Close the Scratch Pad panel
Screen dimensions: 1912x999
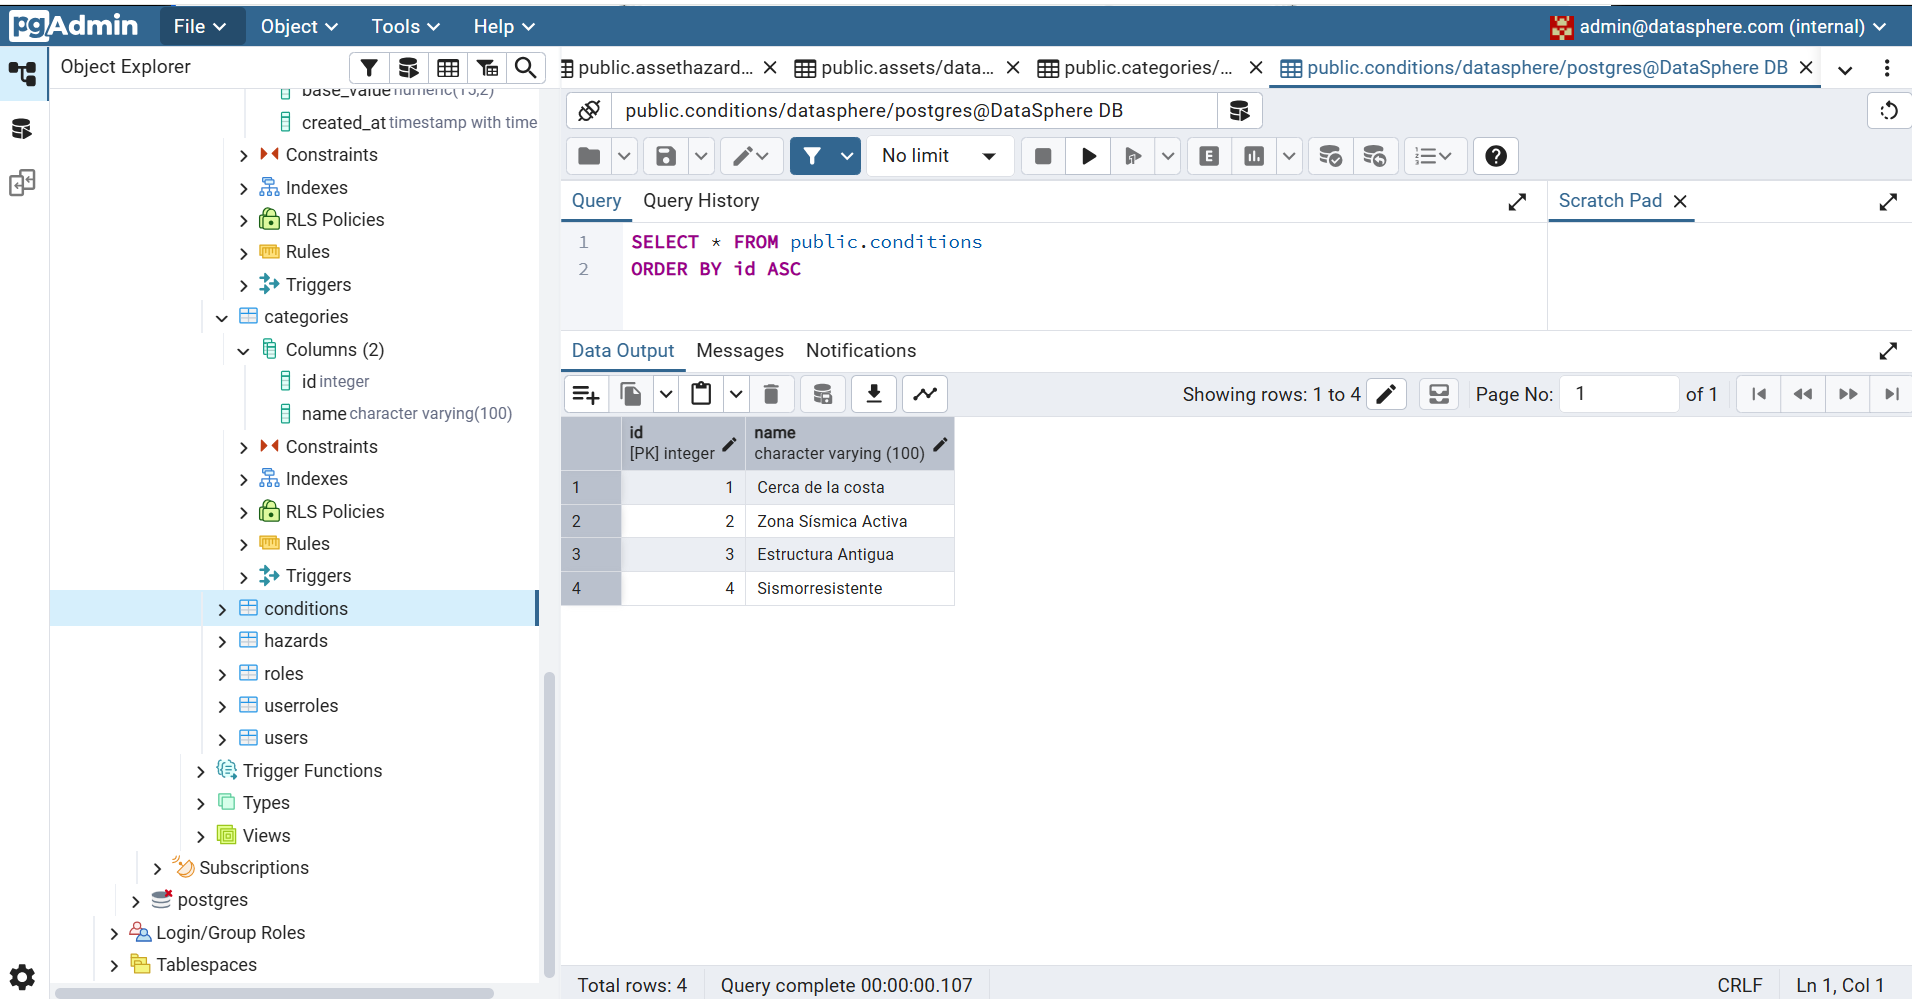pyautogui.click(x=1680, y=201)
